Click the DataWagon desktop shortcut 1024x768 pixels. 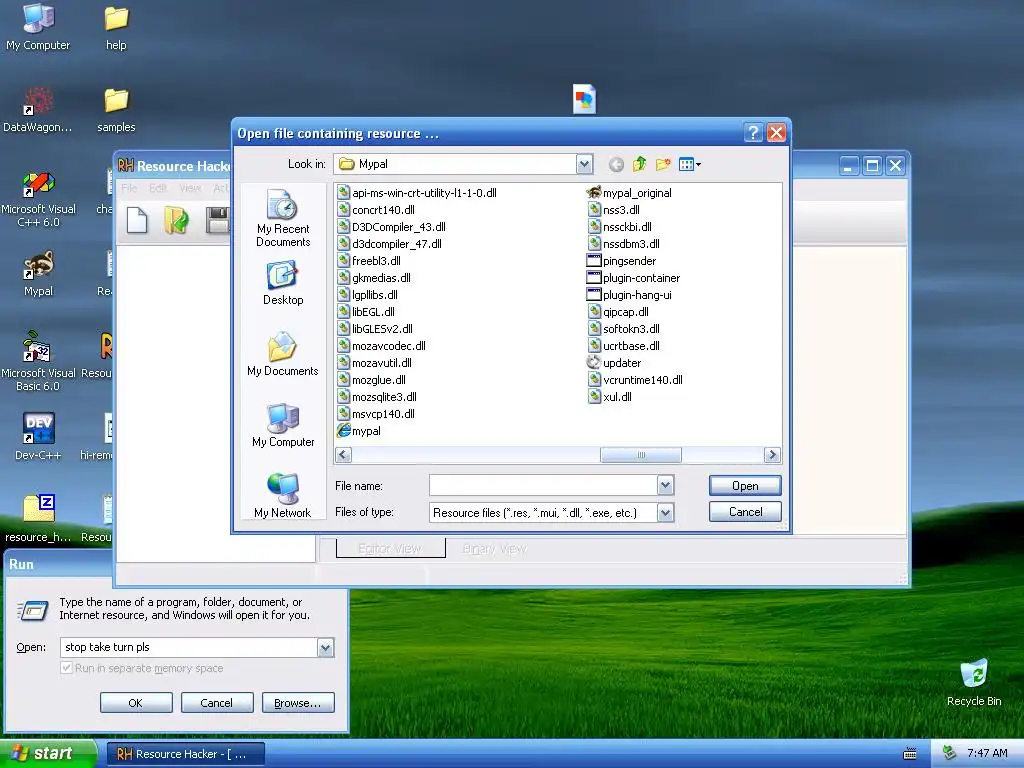tap(38, 110)
